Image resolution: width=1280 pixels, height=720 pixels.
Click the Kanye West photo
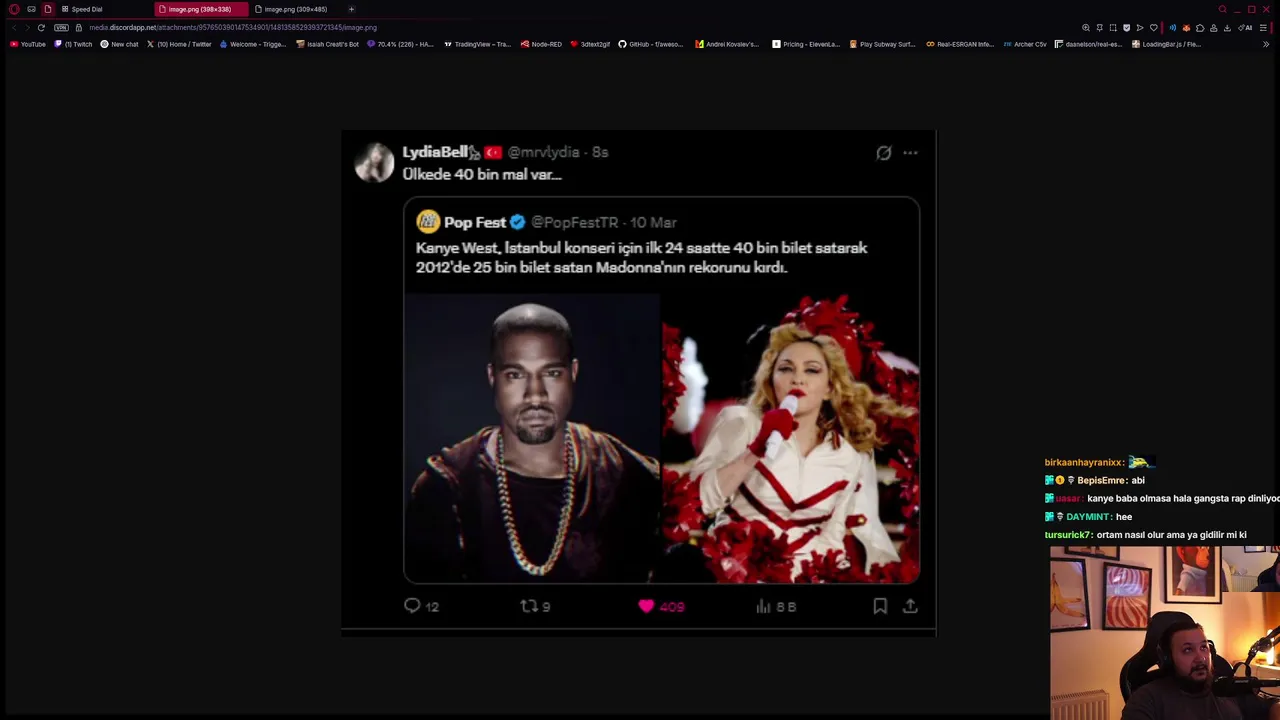(x=532, y=438)
